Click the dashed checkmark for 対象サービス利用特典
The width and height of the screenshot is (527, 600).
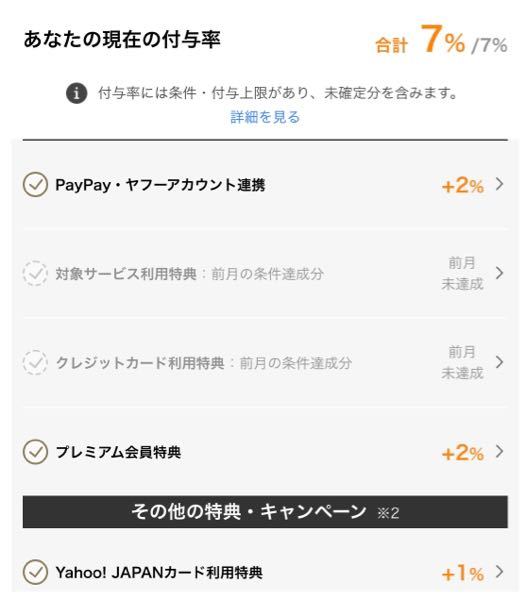tap(35, 273)
